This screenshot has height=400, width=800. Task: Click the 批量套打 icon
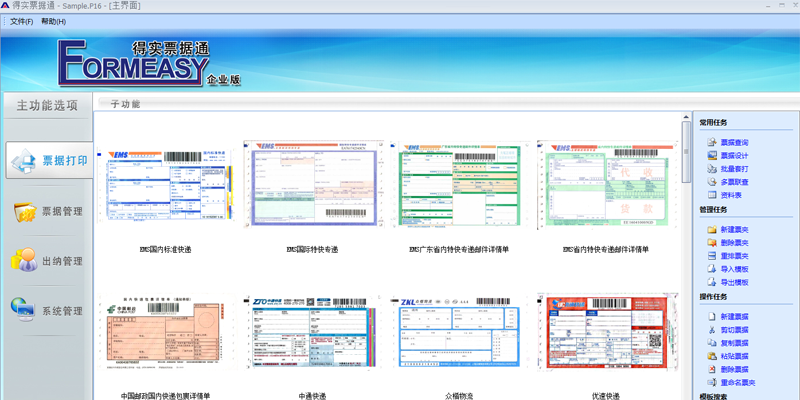pyautogui.click(x=712, y=169)
